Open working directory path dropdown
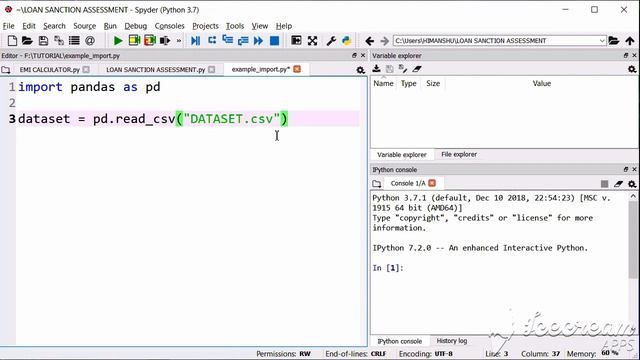The image size is (640, 360). click(602, 40)
